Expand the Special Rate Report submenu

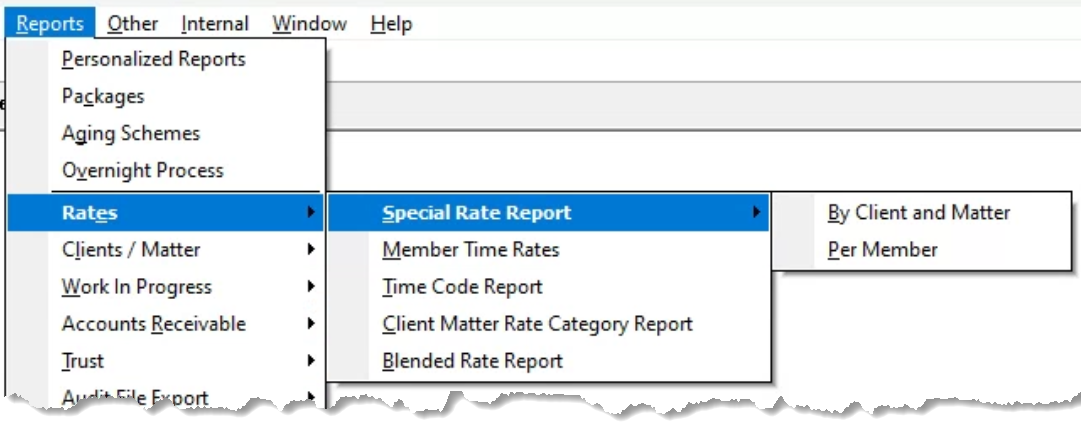tap(548, 212)
